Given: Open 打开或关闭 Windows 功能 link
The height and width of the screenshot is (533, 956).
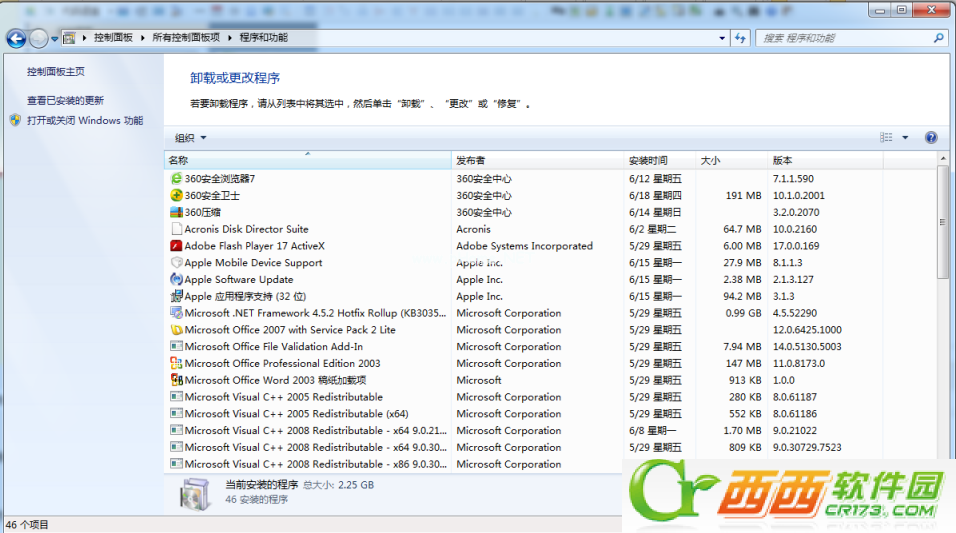Looking at the screenshot, I should pos(85,120).
